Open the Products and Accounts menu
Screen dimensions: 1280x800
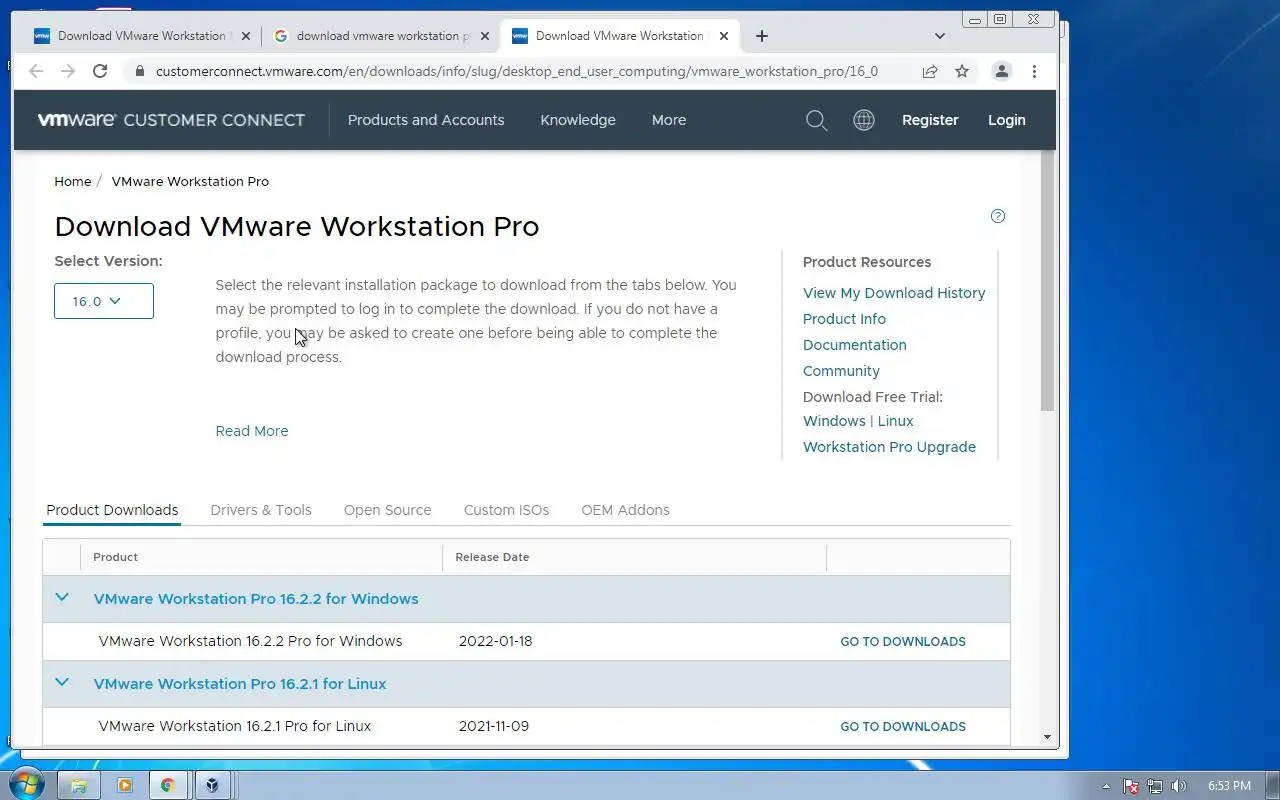tap(426, 120)
